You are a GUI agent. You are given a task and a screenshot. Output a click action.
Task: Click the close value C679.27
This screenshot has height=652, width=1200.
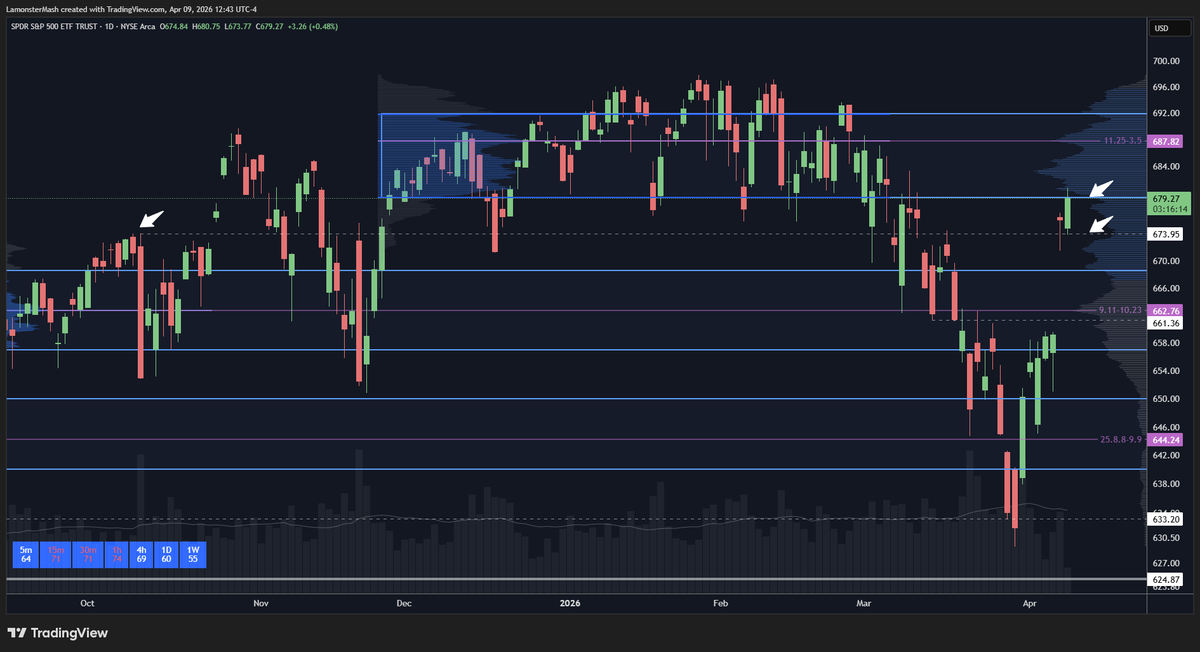pos(269,26)
